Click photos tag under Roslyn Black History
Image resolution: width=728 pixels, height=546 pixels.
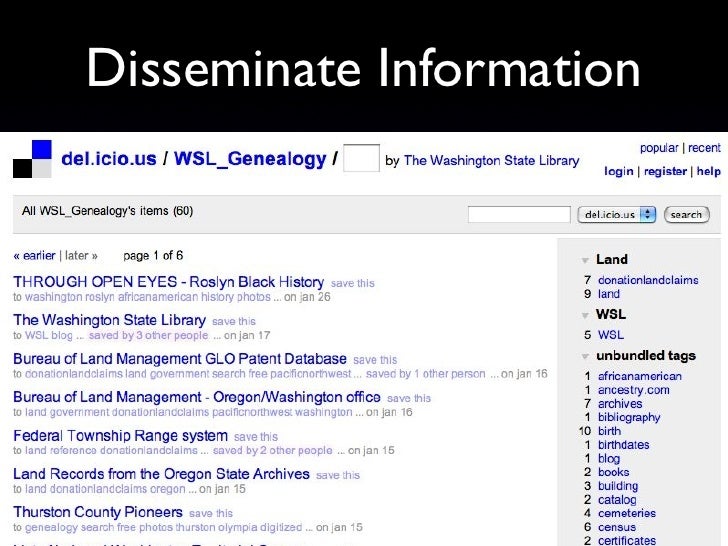[x=254, y=297]
